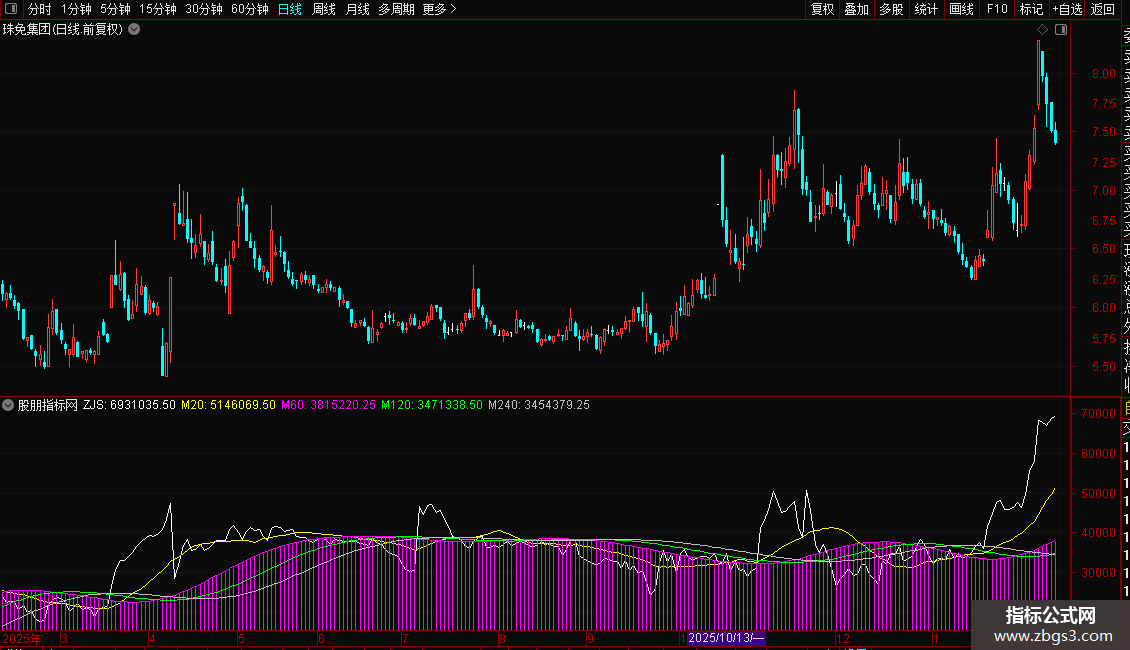Click price level 5.50 on price axis
The height and width of the screenshot is (650, 1130).
(x=1103, y=367)
